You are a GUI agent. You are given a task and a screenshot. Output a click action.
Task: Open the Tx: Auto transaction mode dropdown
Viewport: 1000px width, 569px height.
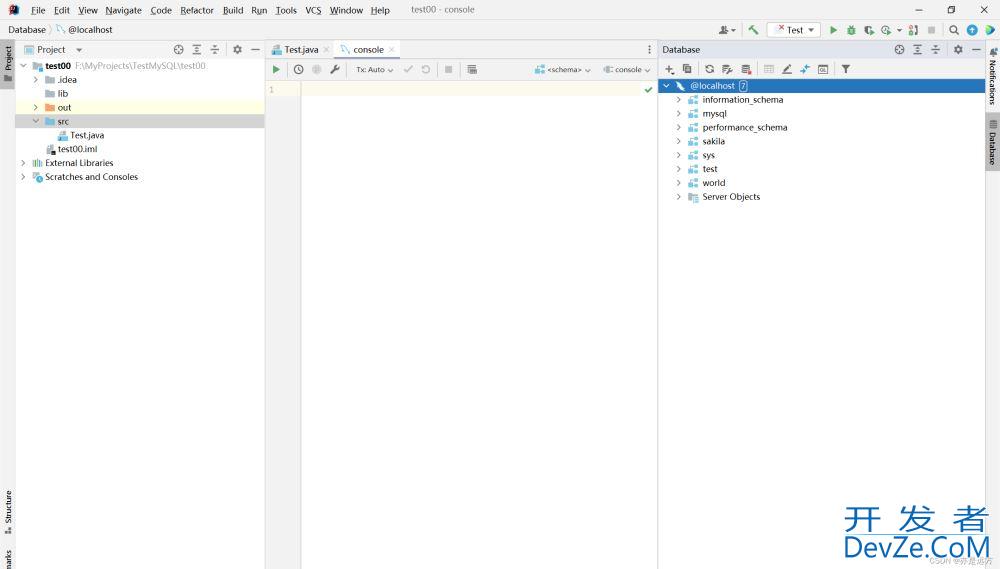point(374,70)
